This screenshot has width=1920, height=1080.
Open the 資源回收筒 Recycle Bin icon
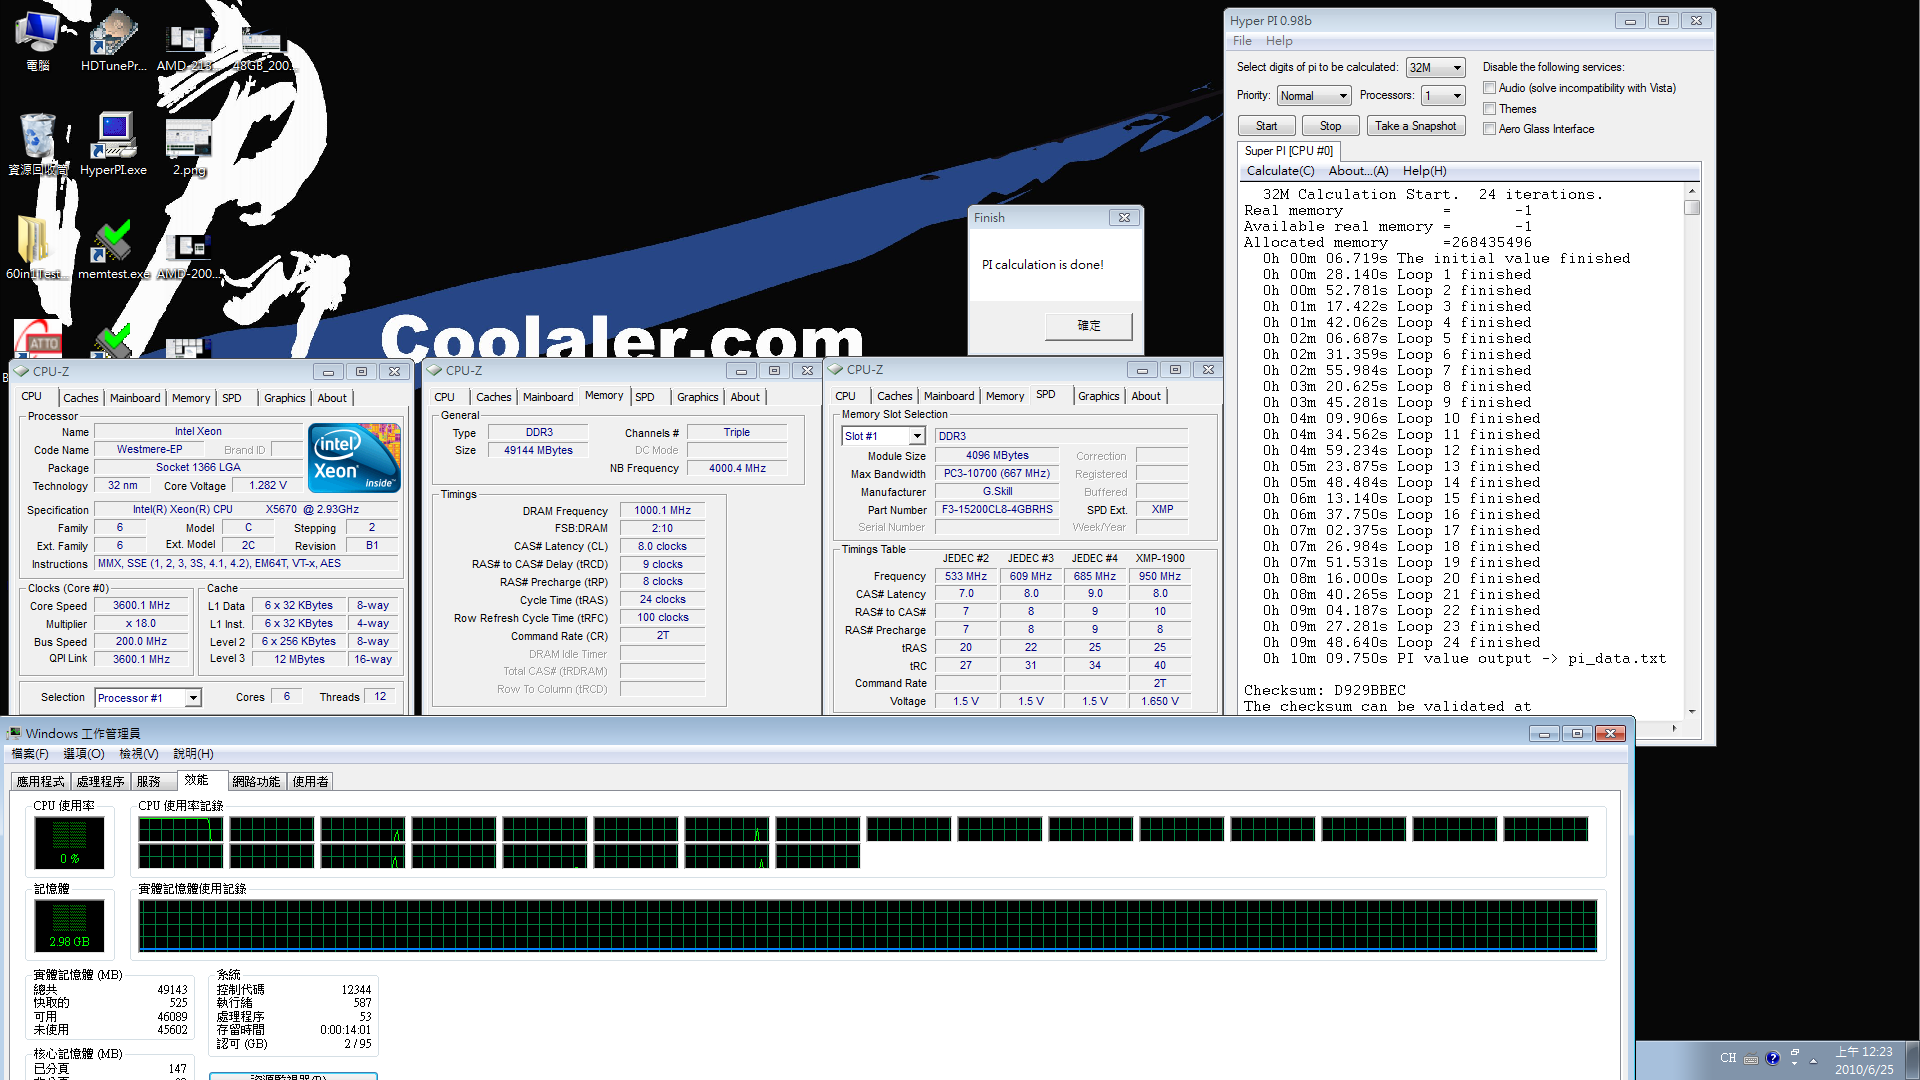[38, 144]
